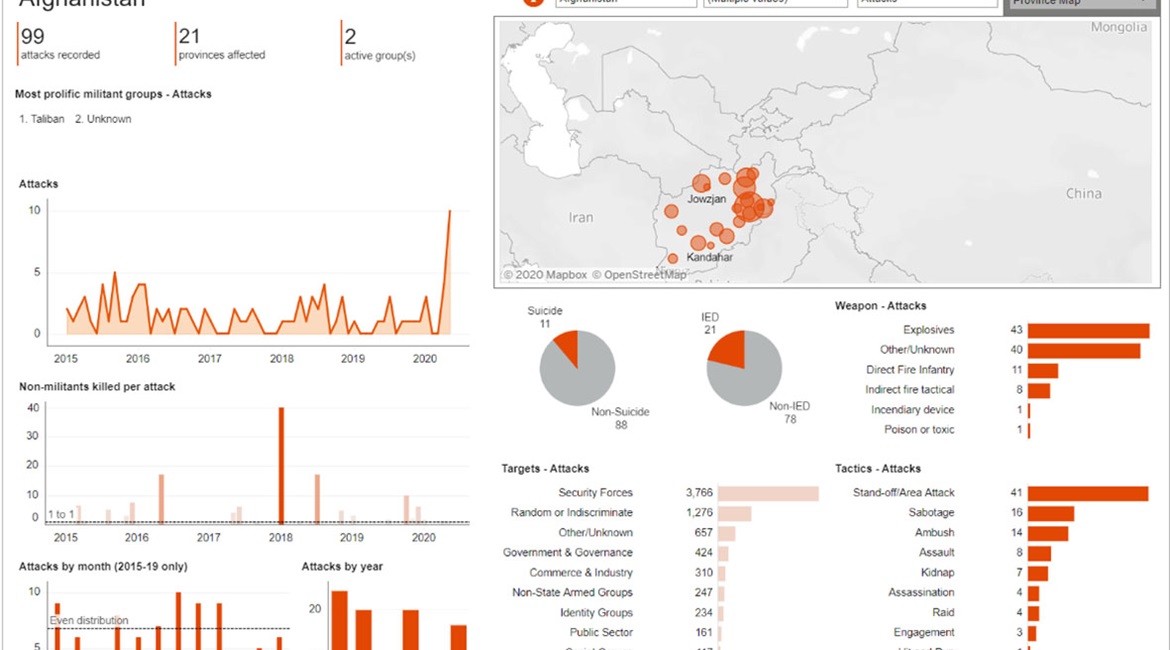Open the © OpenStreetMap attribution link
Viewport: 1170px width, 650px height.
[x=639, y=275]
